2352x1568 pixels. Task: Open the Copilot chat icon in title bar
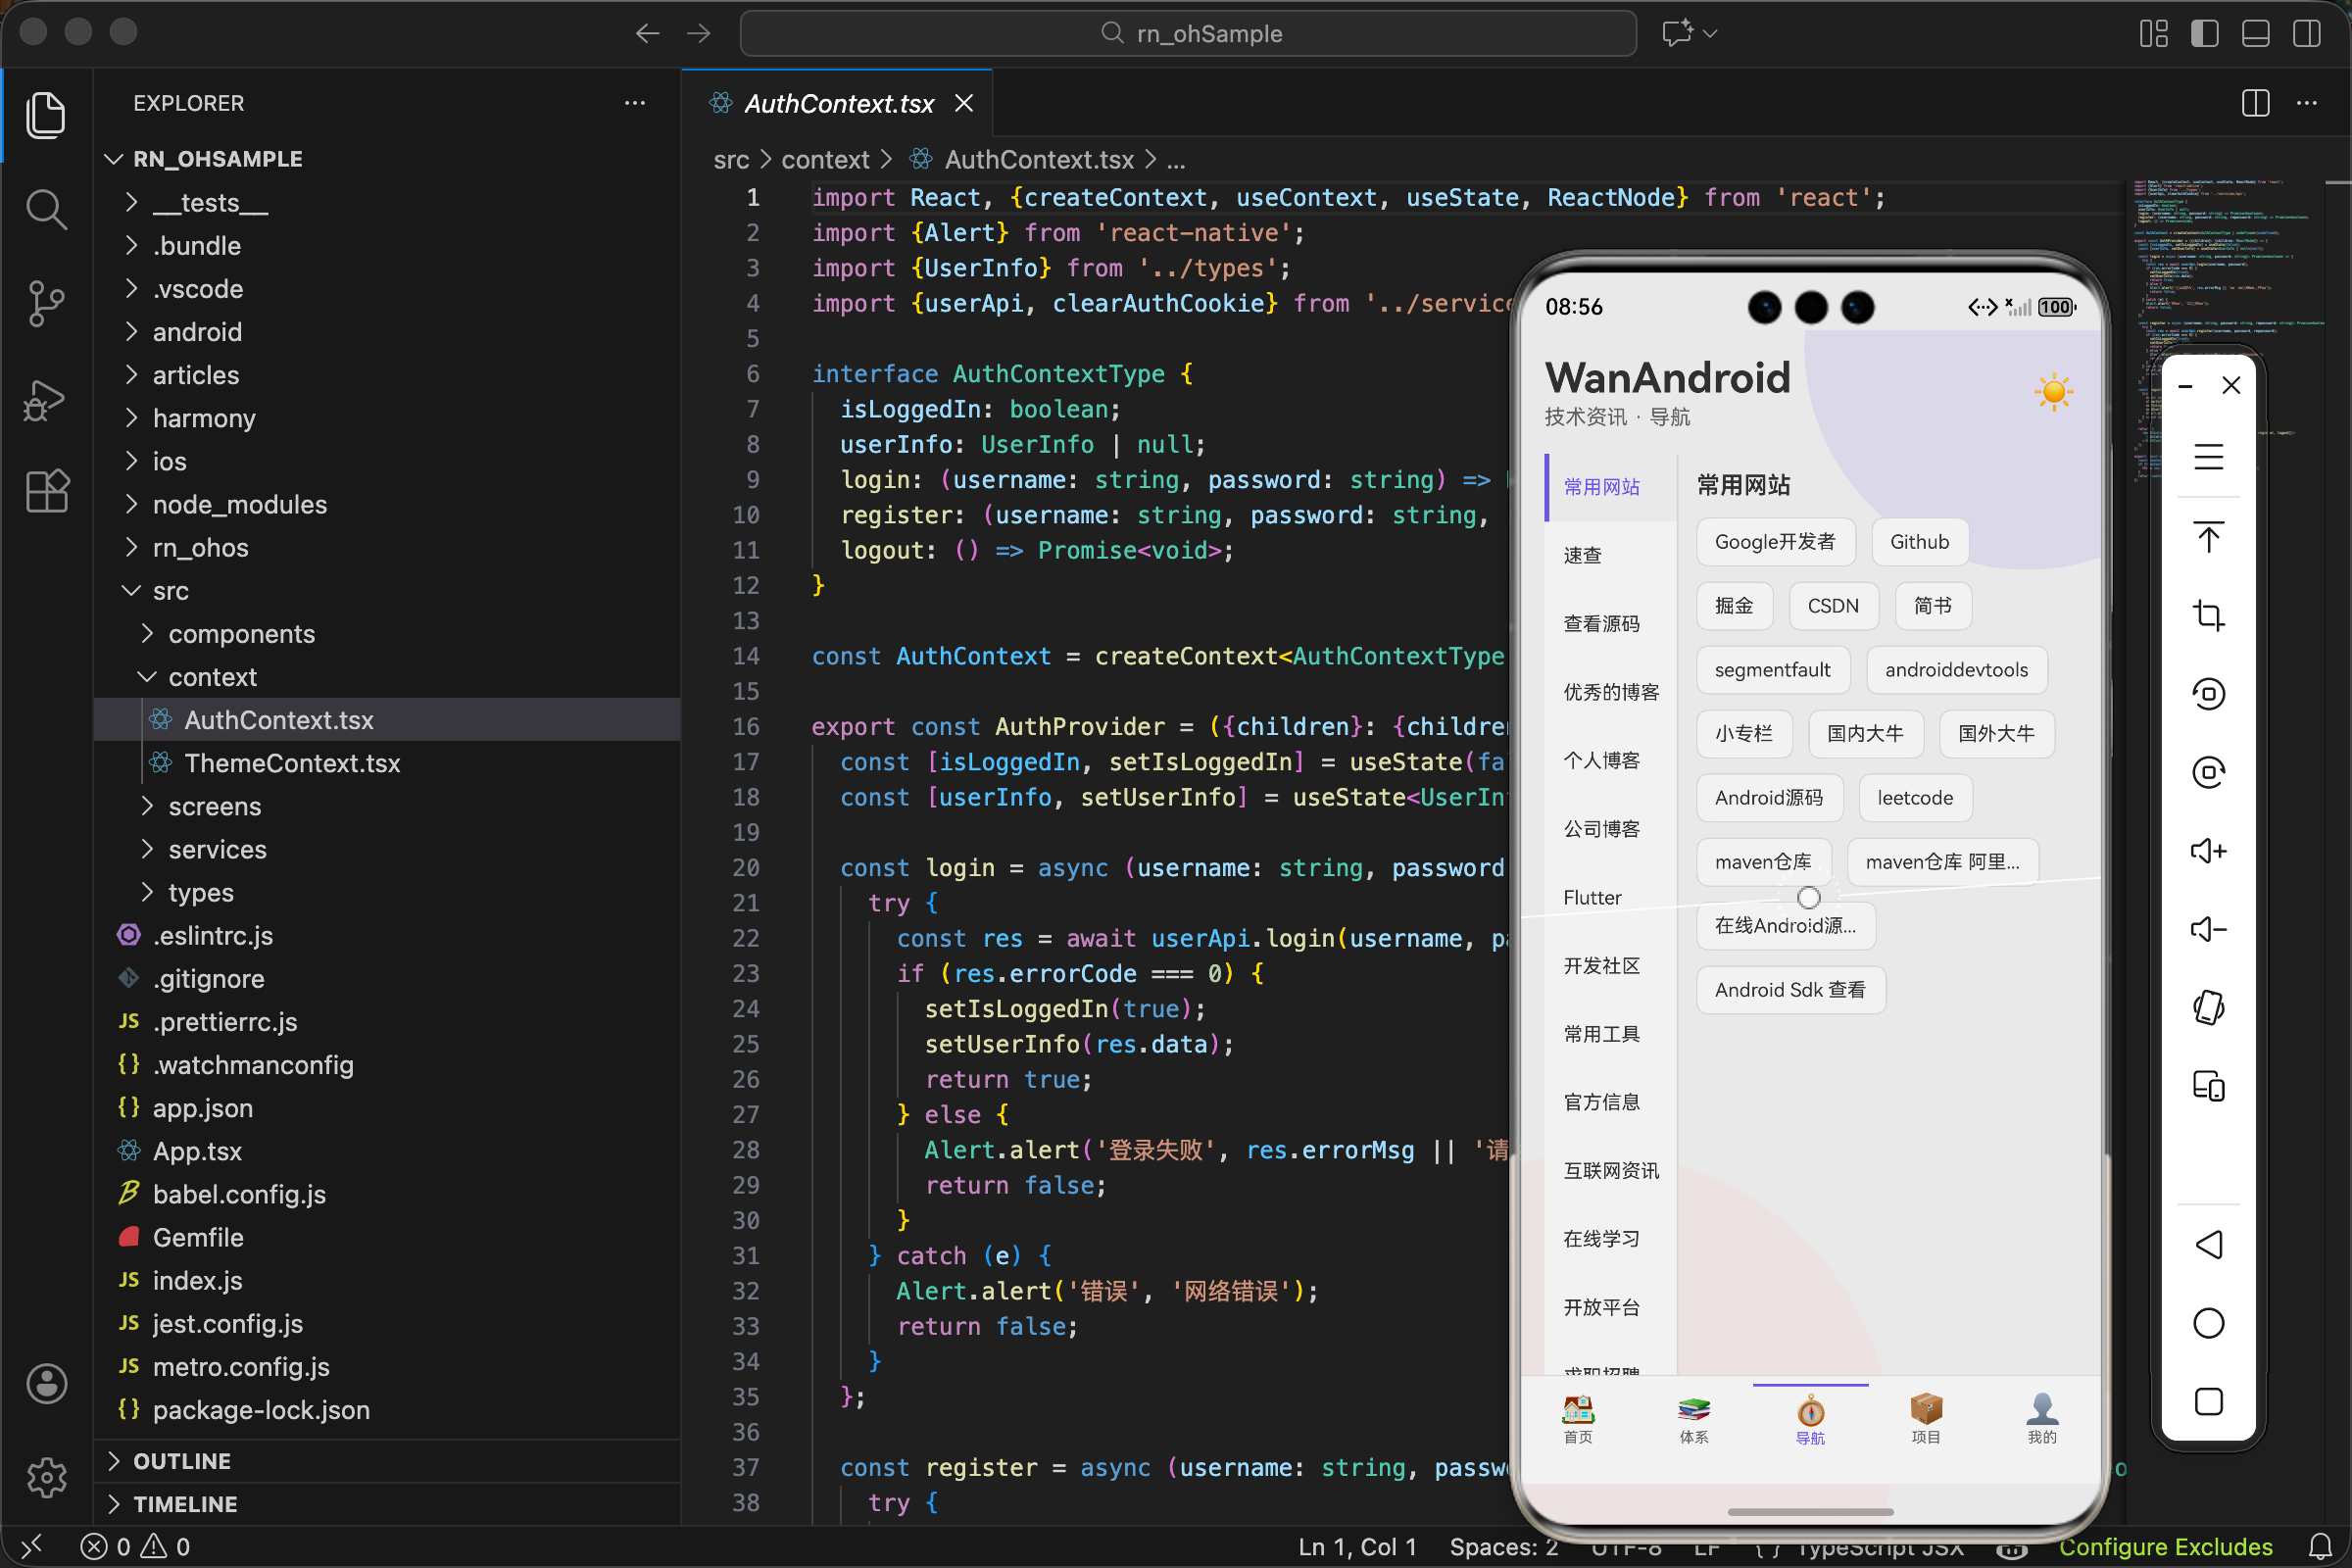pyautogui.click(x=1677, y=33)
